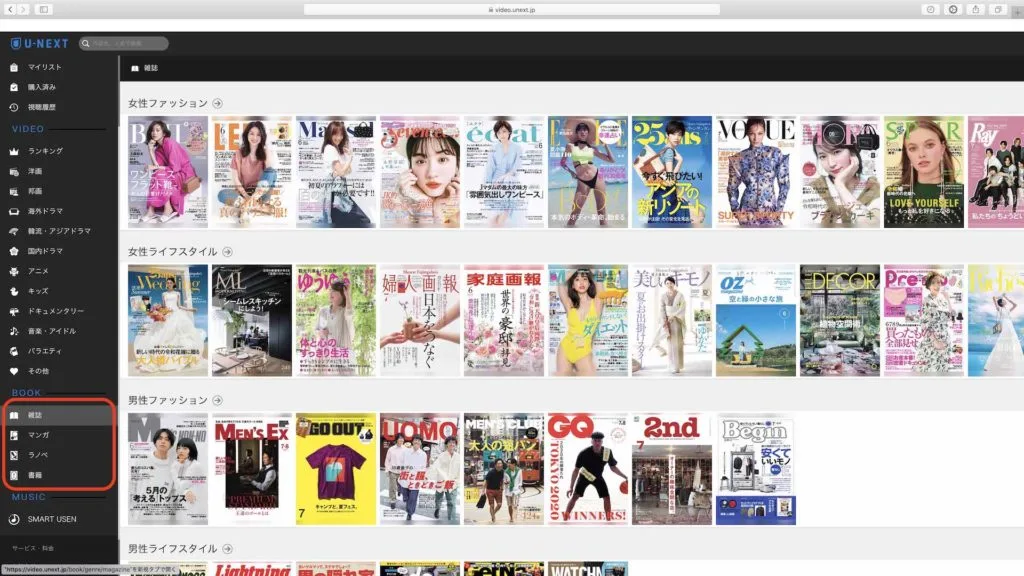Open the Wedding magazine cover
Screen dimensions: 1024x576
[x=168, y=321]
